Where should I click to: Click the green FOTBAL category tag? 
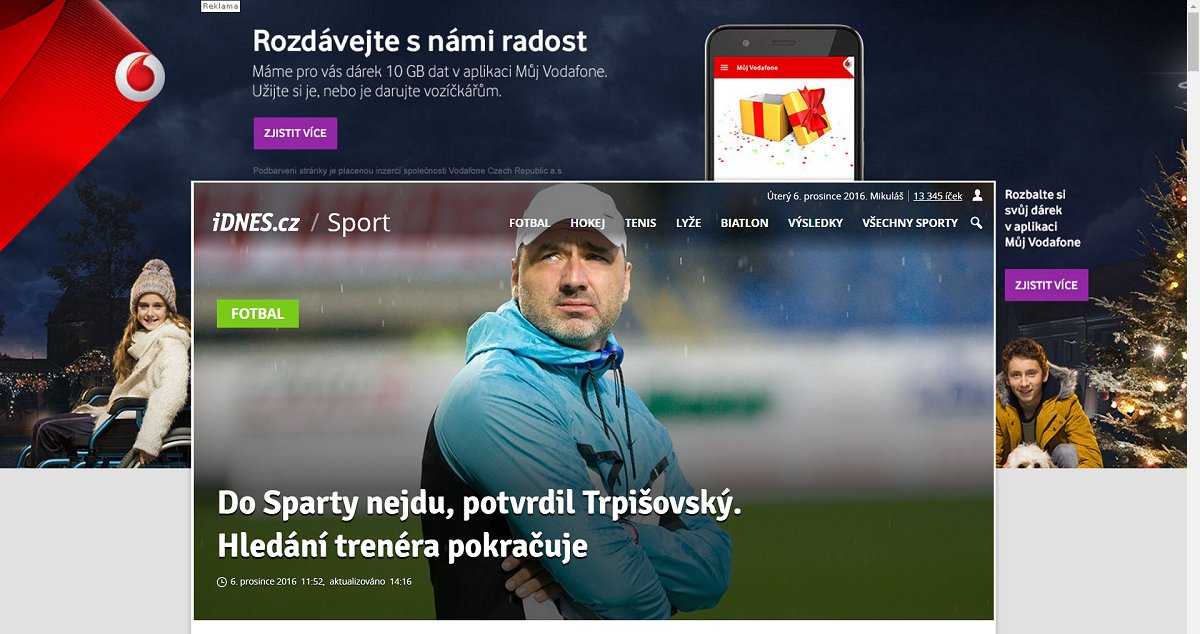(258, 313)
